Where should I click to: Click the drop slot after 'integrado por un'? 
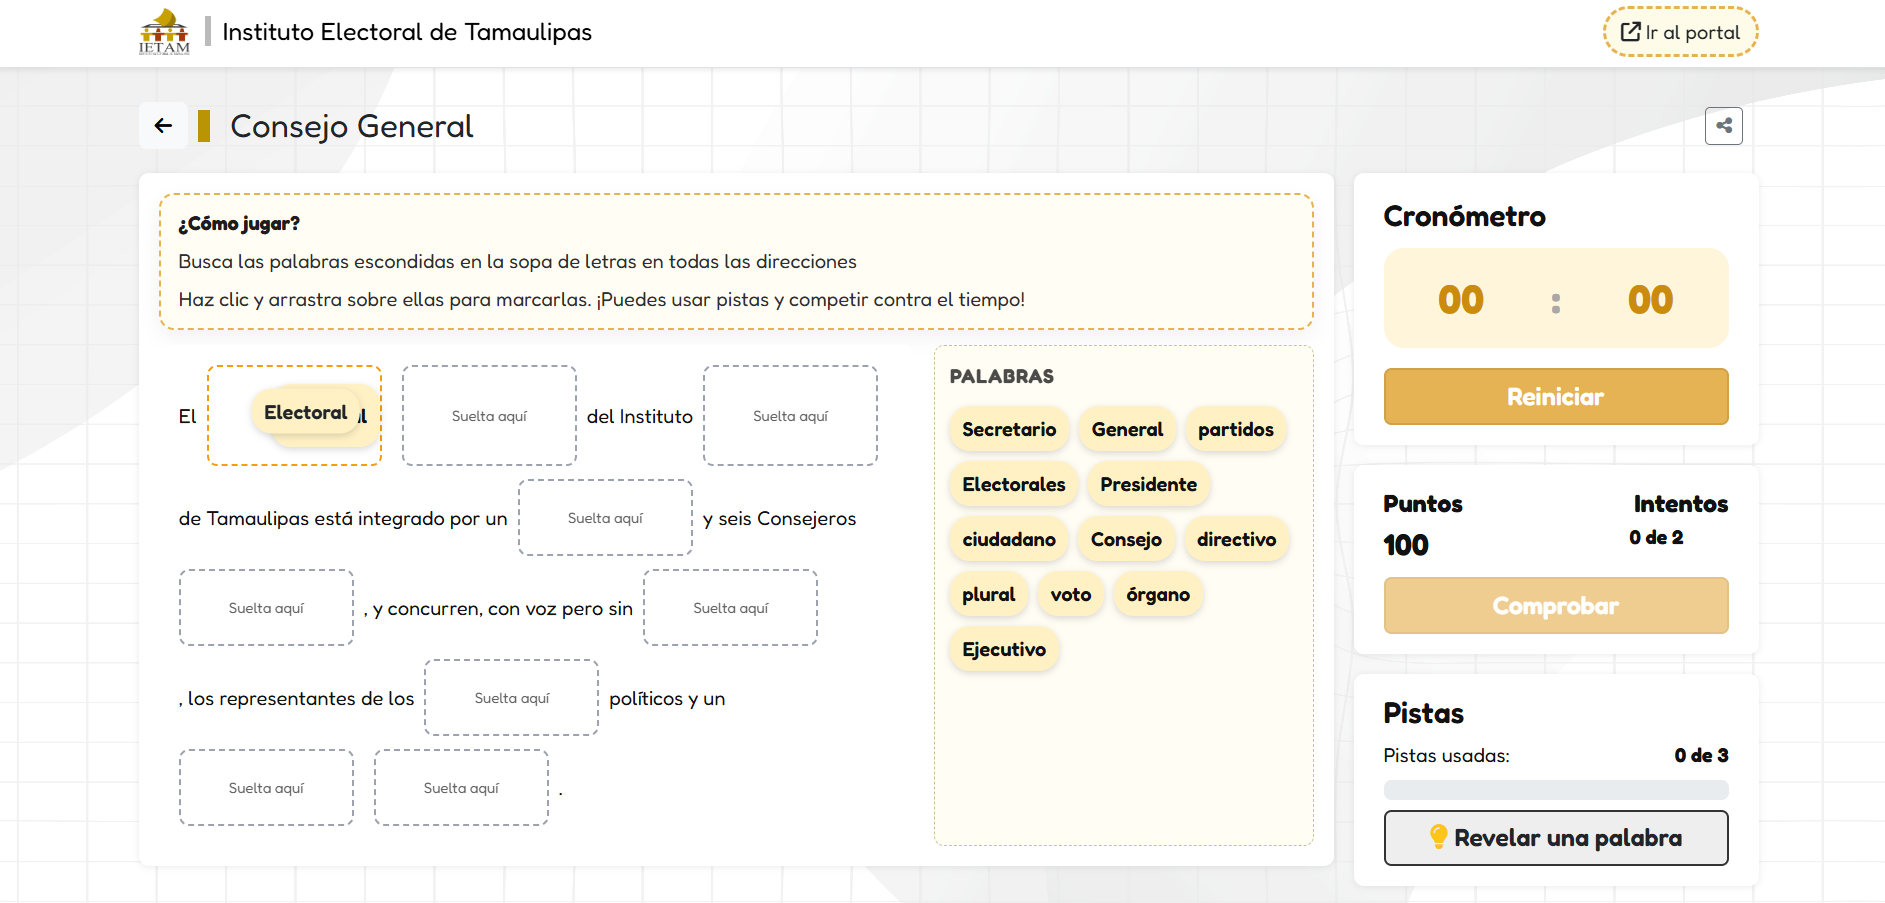pyautogui.click(x=605, y=518)
